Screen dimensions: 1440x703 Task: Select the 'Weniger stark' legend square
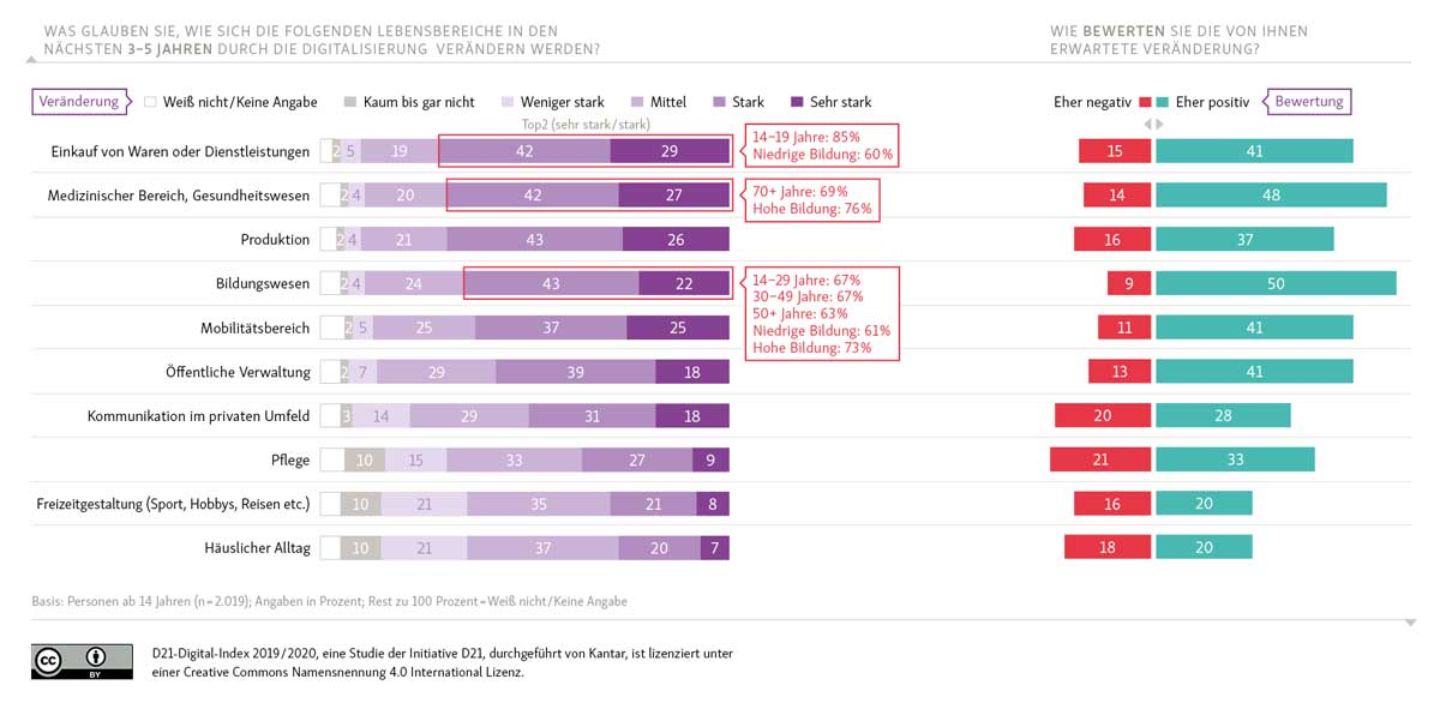[506, 102]
